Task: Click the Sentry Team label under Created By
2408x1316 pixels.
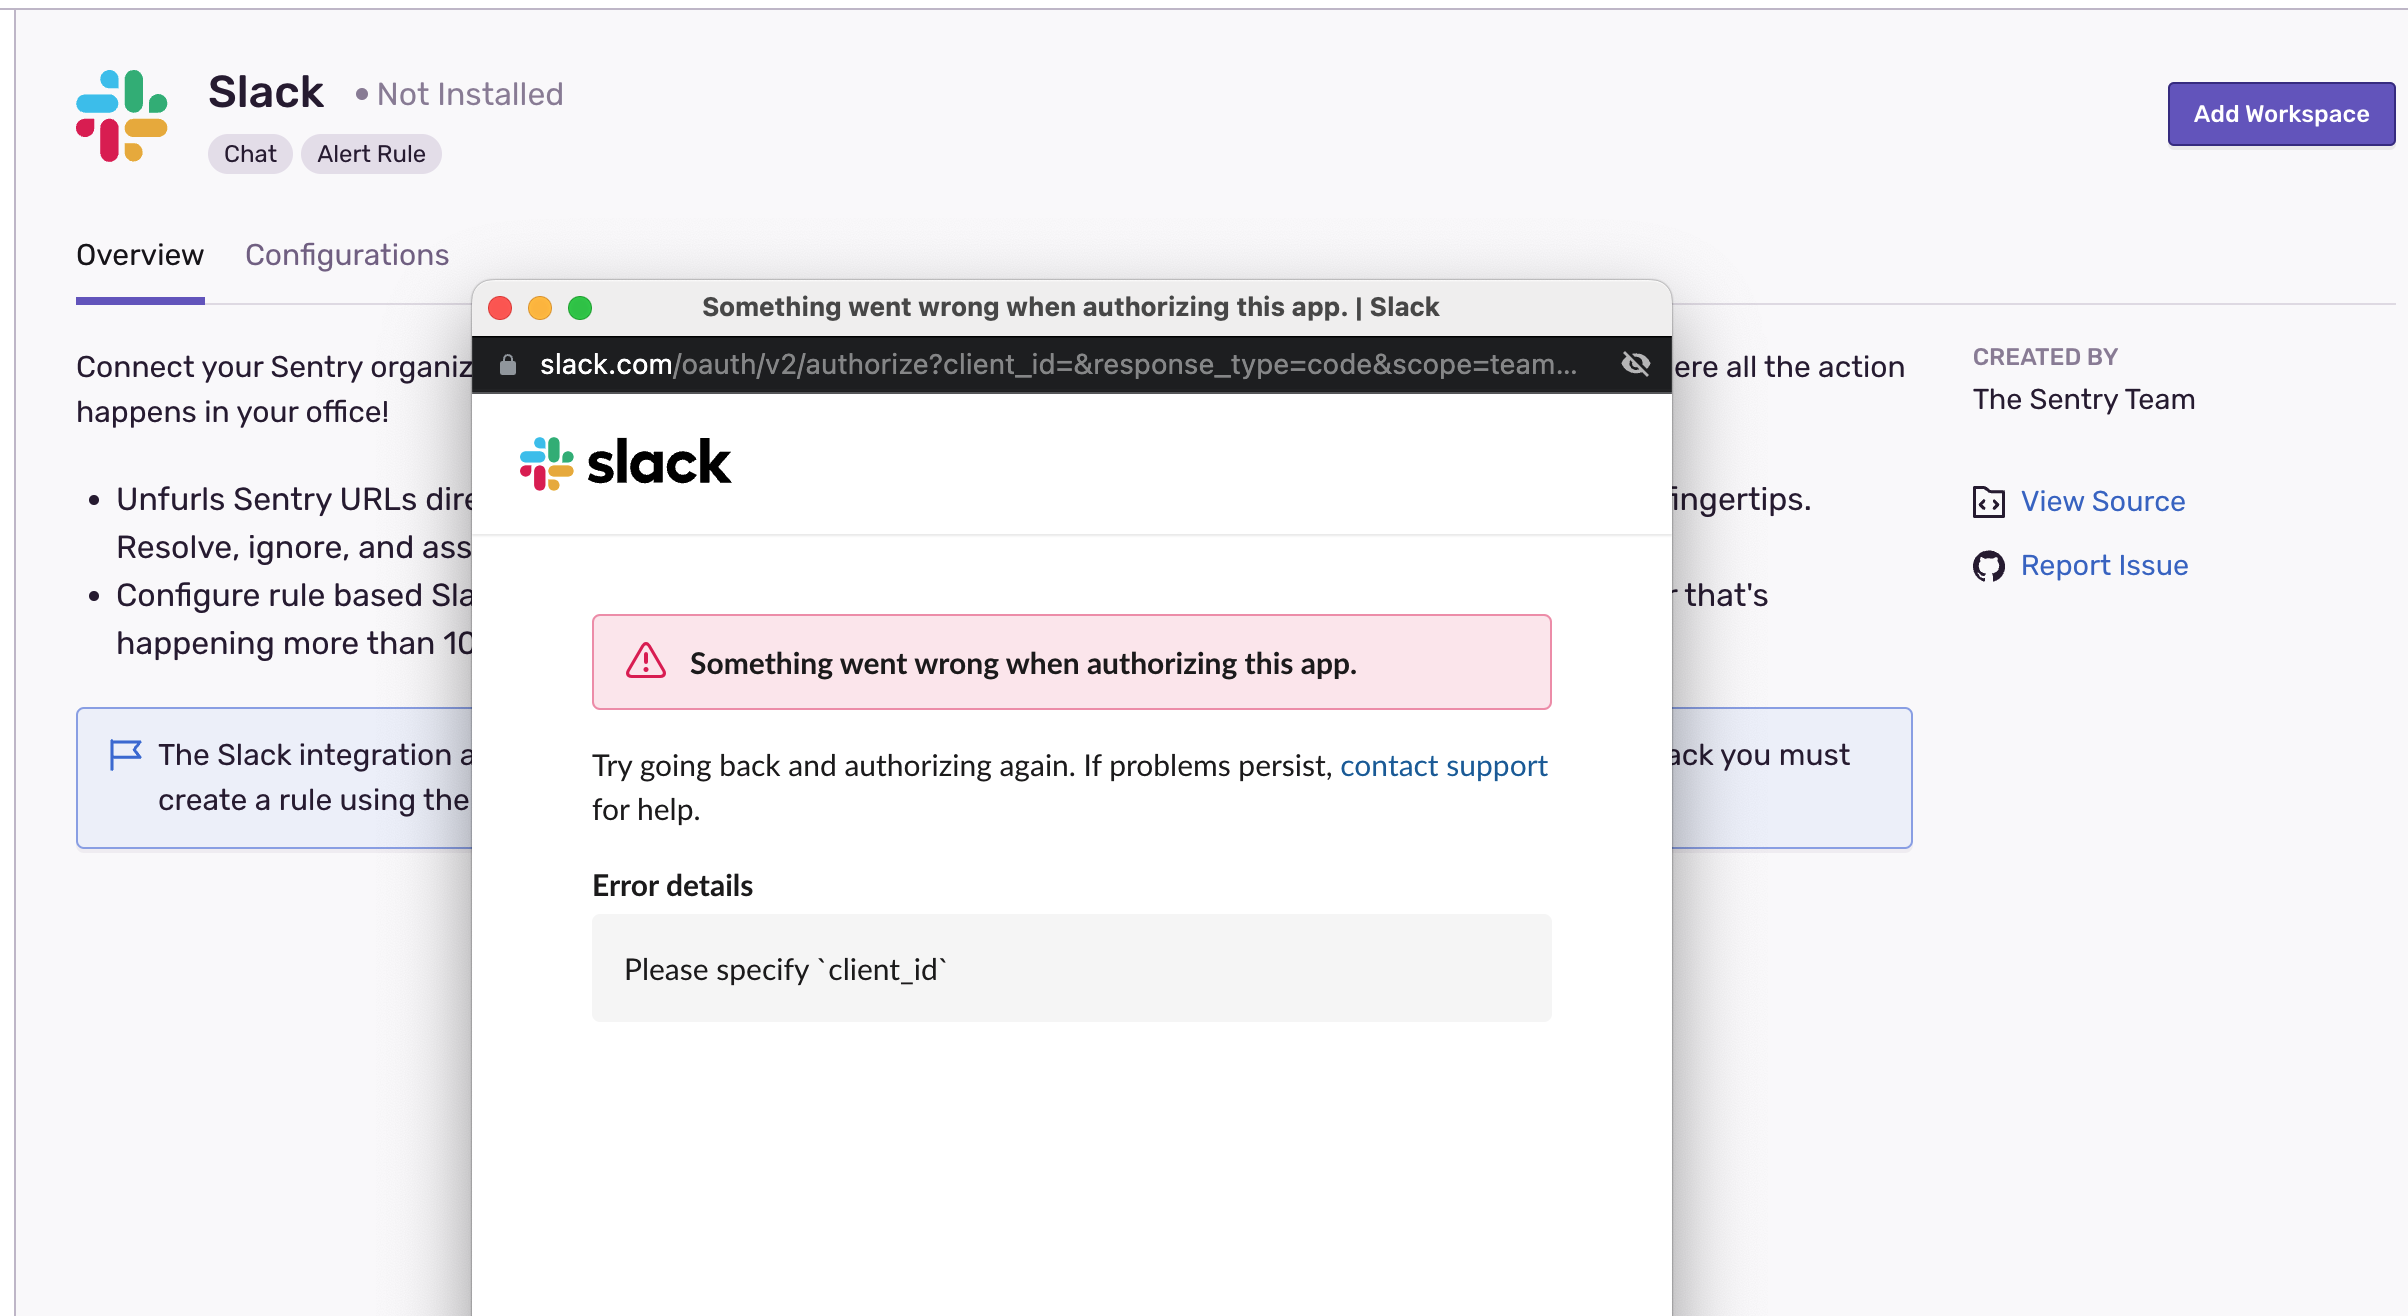Action: tap(2083, 399)
